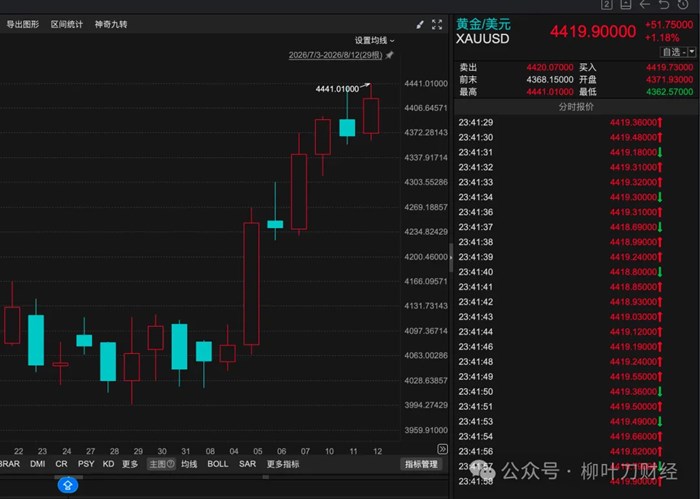Viewport: 700px width, 499px height.
Task: Click the blue upload arrow badge
Action: (68, 485)
